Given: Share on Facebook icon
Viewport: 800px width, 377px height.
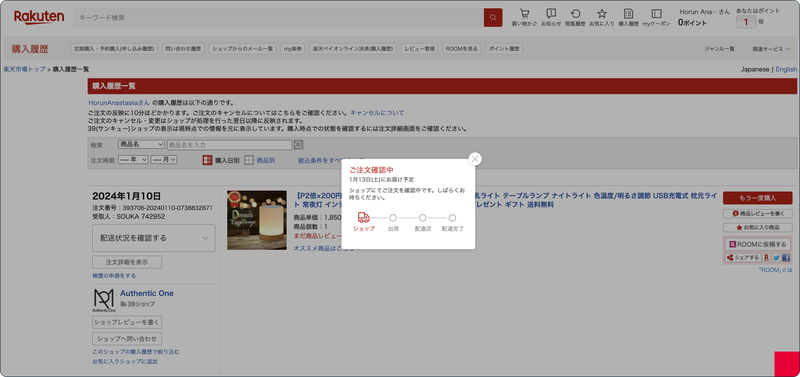Looking at the screenshot, I should pos(786,258).
